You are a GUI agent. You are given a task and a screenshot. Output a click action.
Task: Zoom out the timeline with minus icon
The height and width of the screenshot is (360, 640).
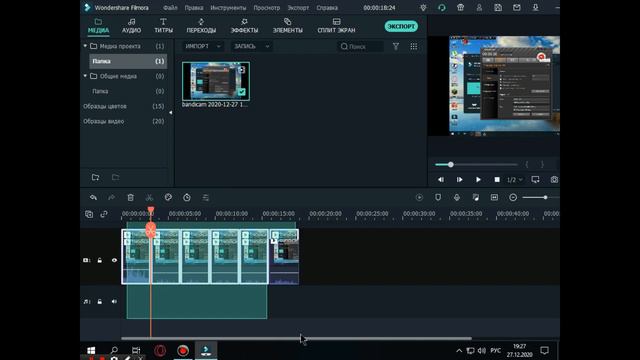[x=513, y=198]
